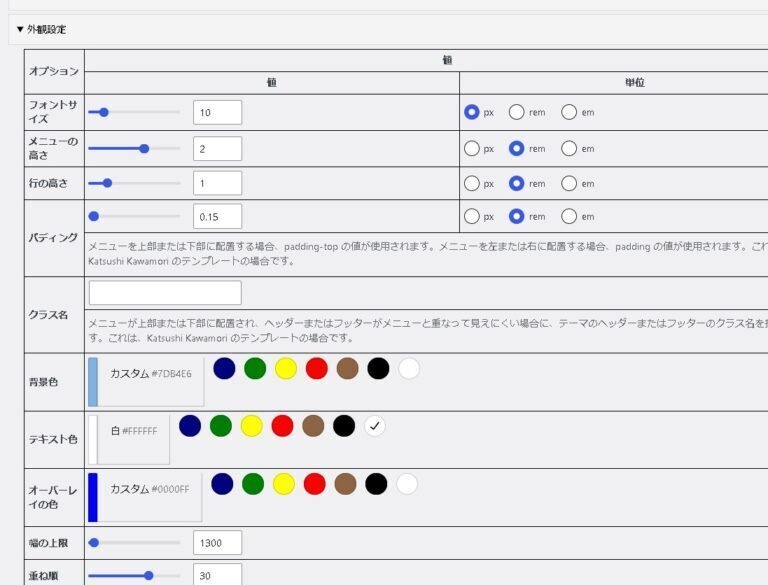Viewport: 768px width, 585px height.
Task: Select em unit for フォントサイズ
Action: (x=569, y=112)
